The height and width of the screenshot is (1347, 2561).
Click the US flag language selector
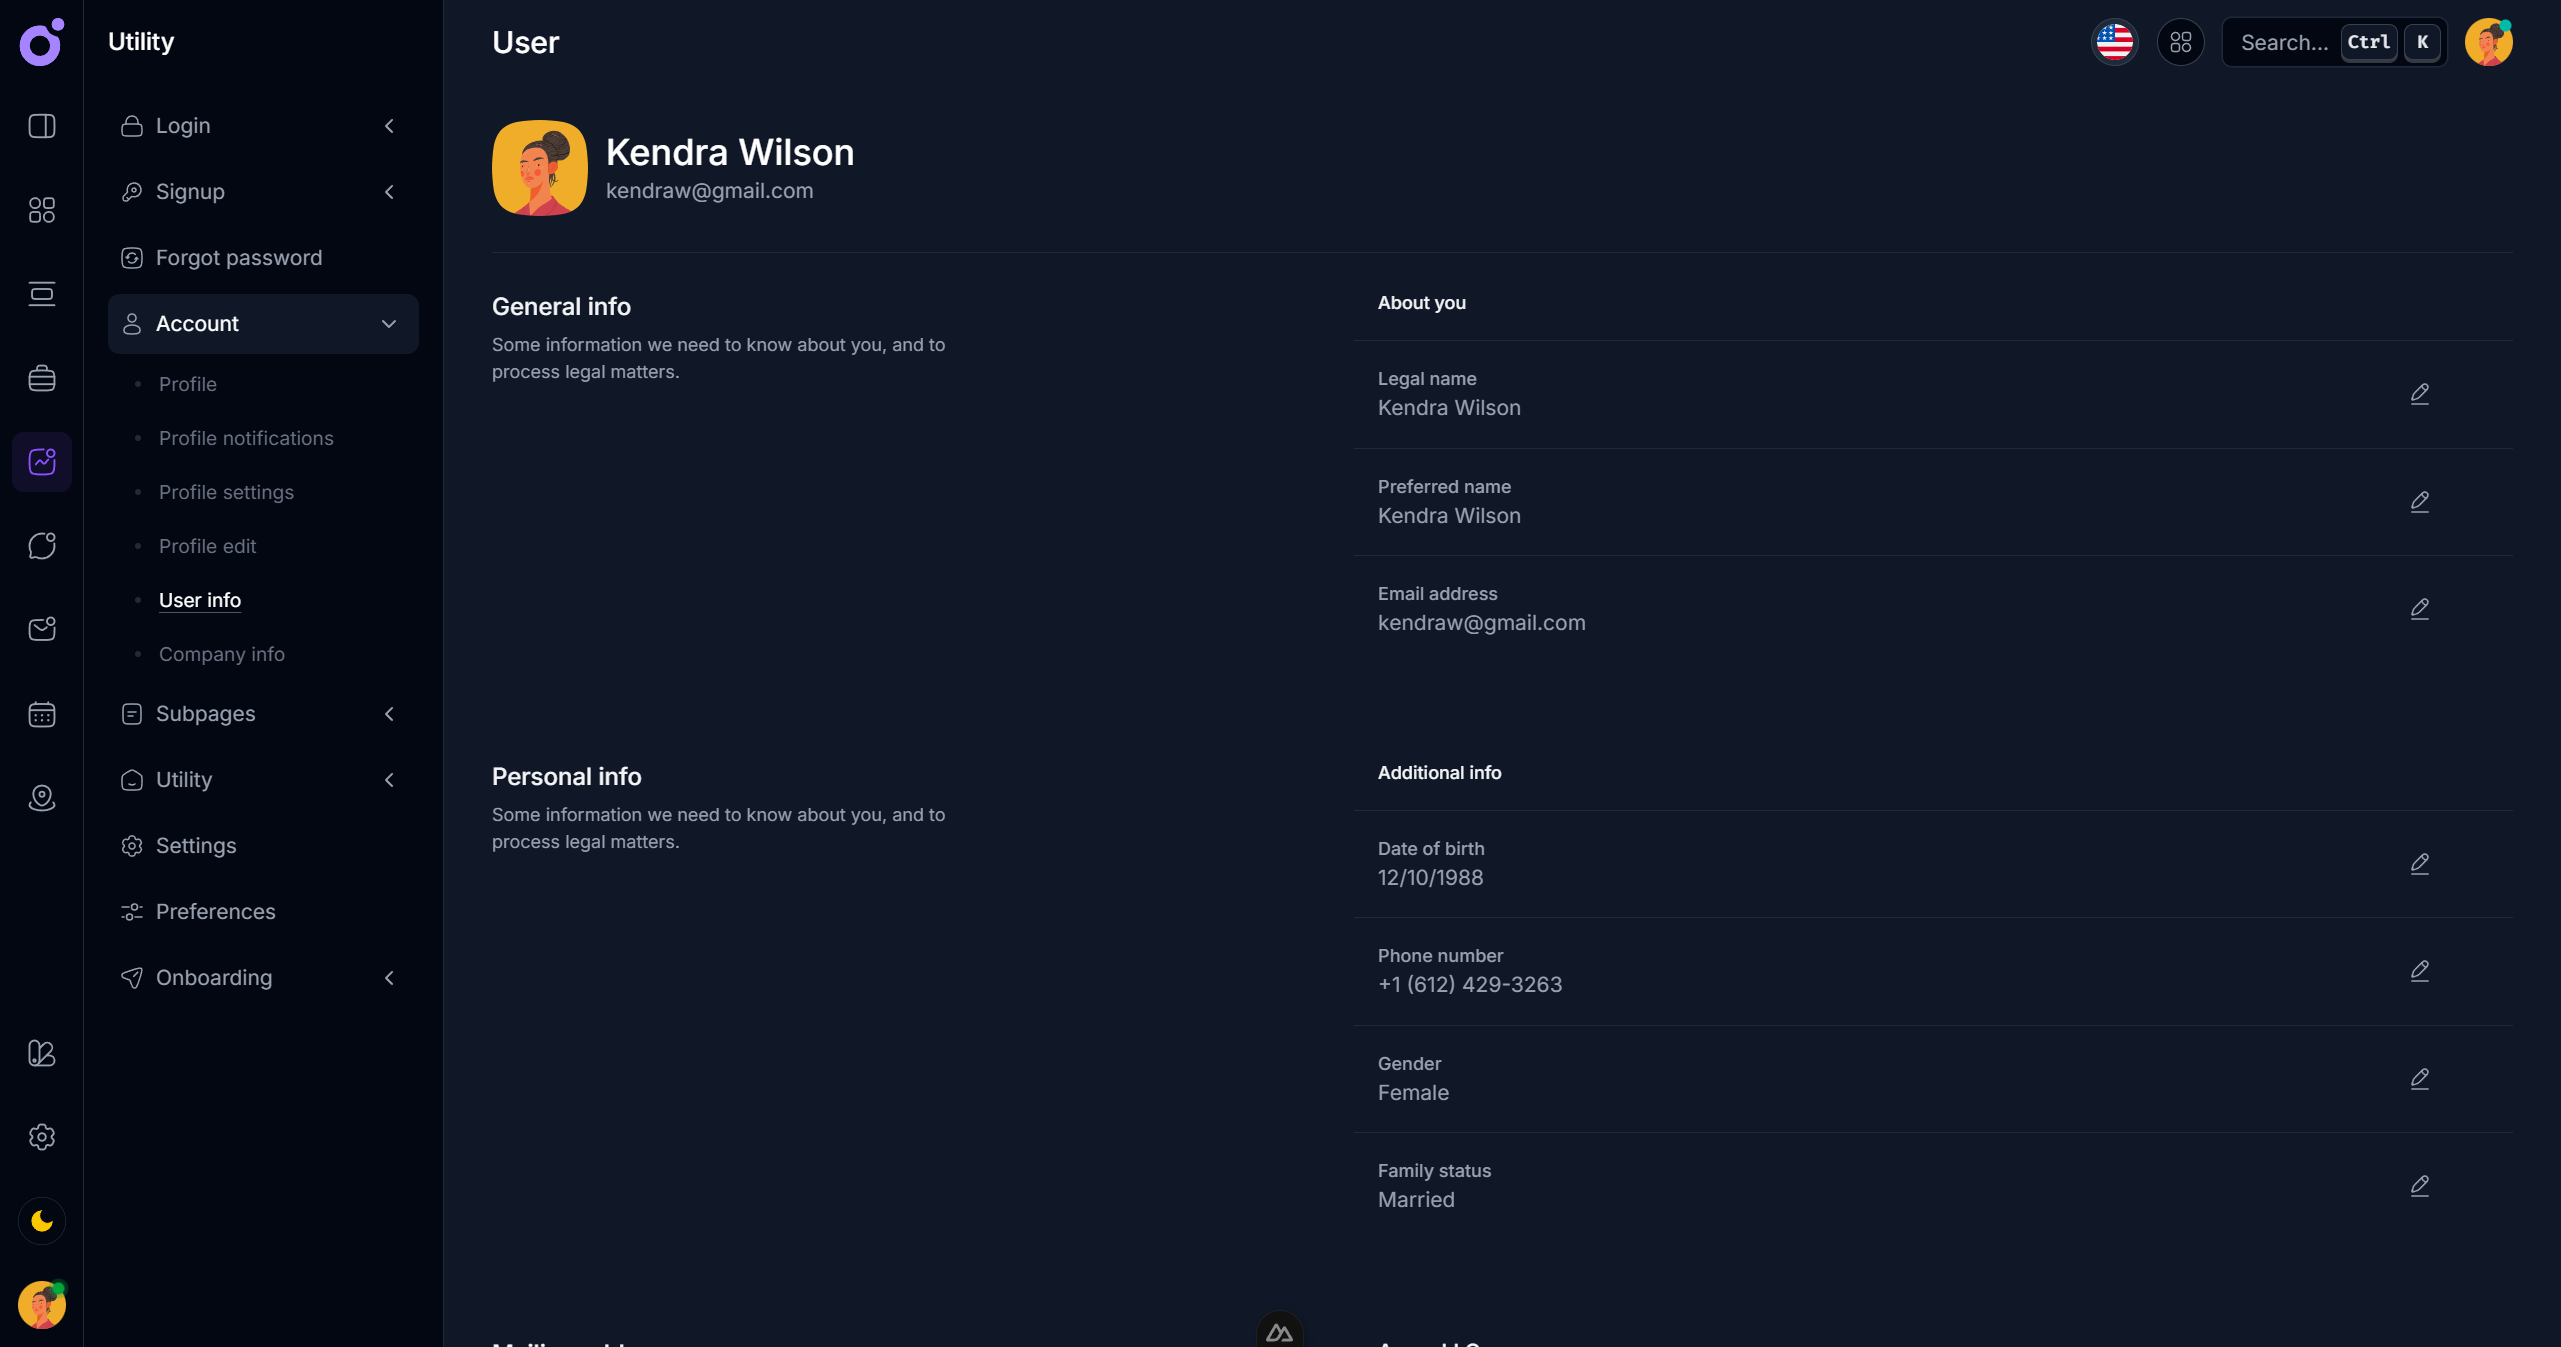[2114, 42]
